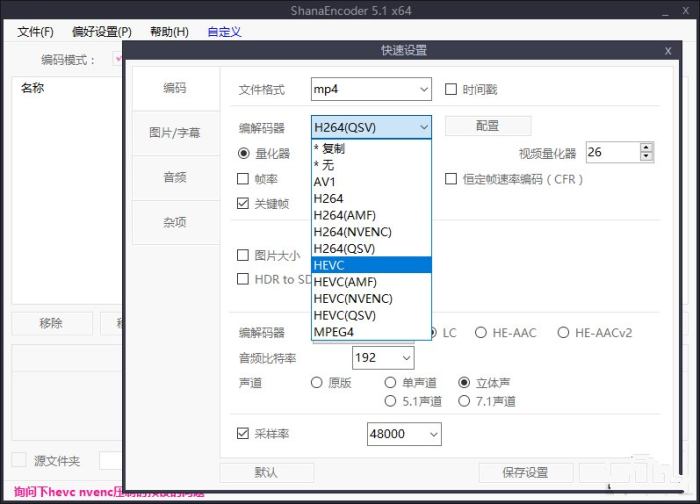
Task: Choose plain H264 codec option
Action: click(371, 199)
